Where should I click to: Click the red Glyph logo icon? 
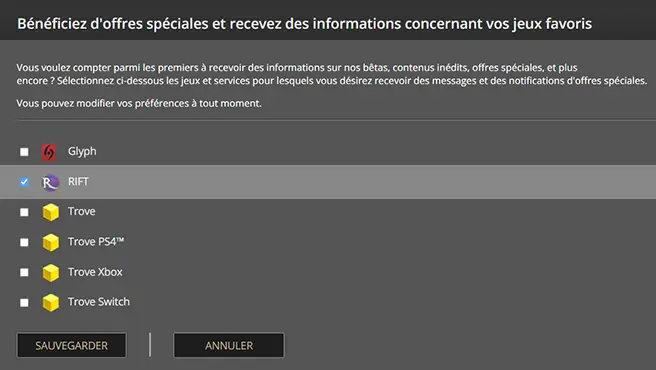tap(49, 152)
